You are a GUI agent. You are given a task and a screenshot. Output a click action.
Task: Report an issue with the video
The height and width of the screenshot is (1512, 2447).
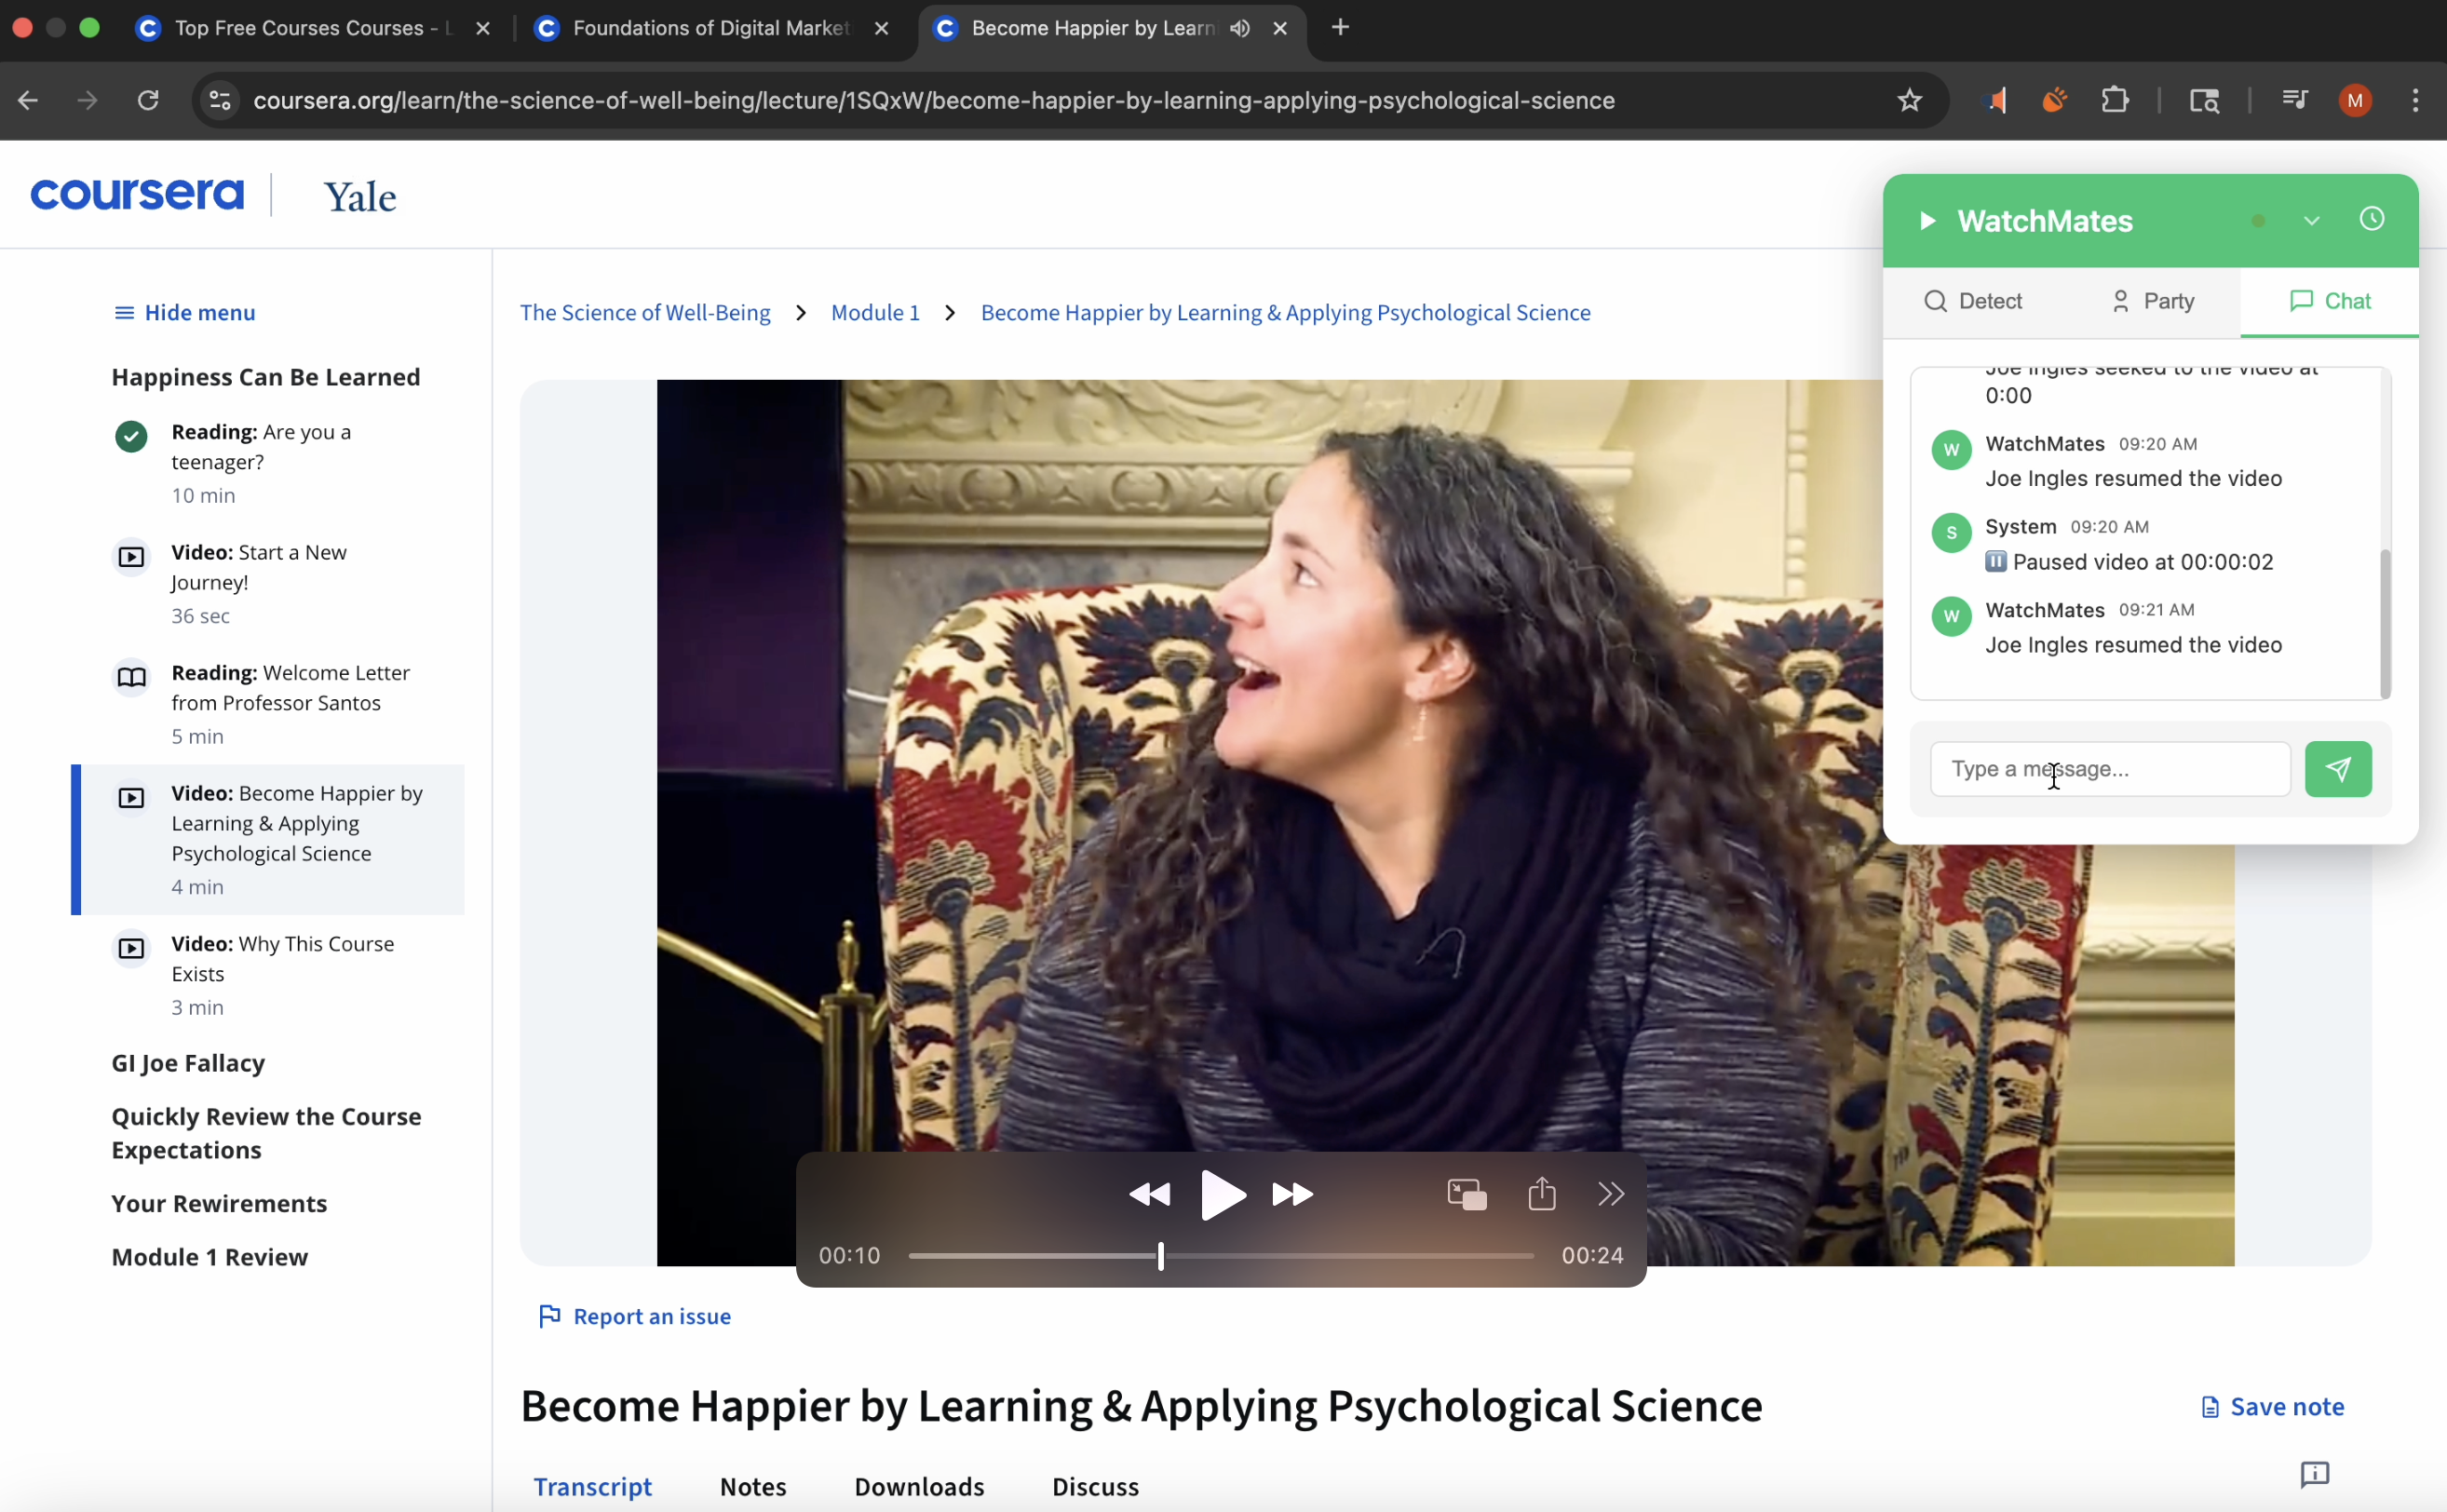click(634, 1316)
